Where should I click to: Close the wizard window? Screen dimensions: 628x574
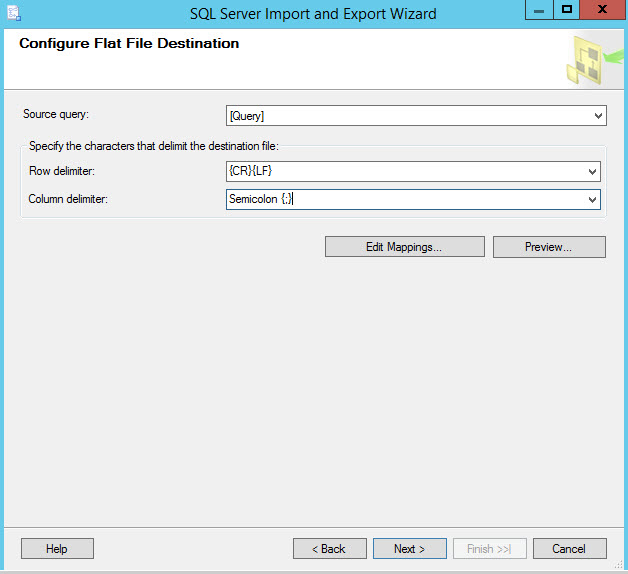point(603,10)
